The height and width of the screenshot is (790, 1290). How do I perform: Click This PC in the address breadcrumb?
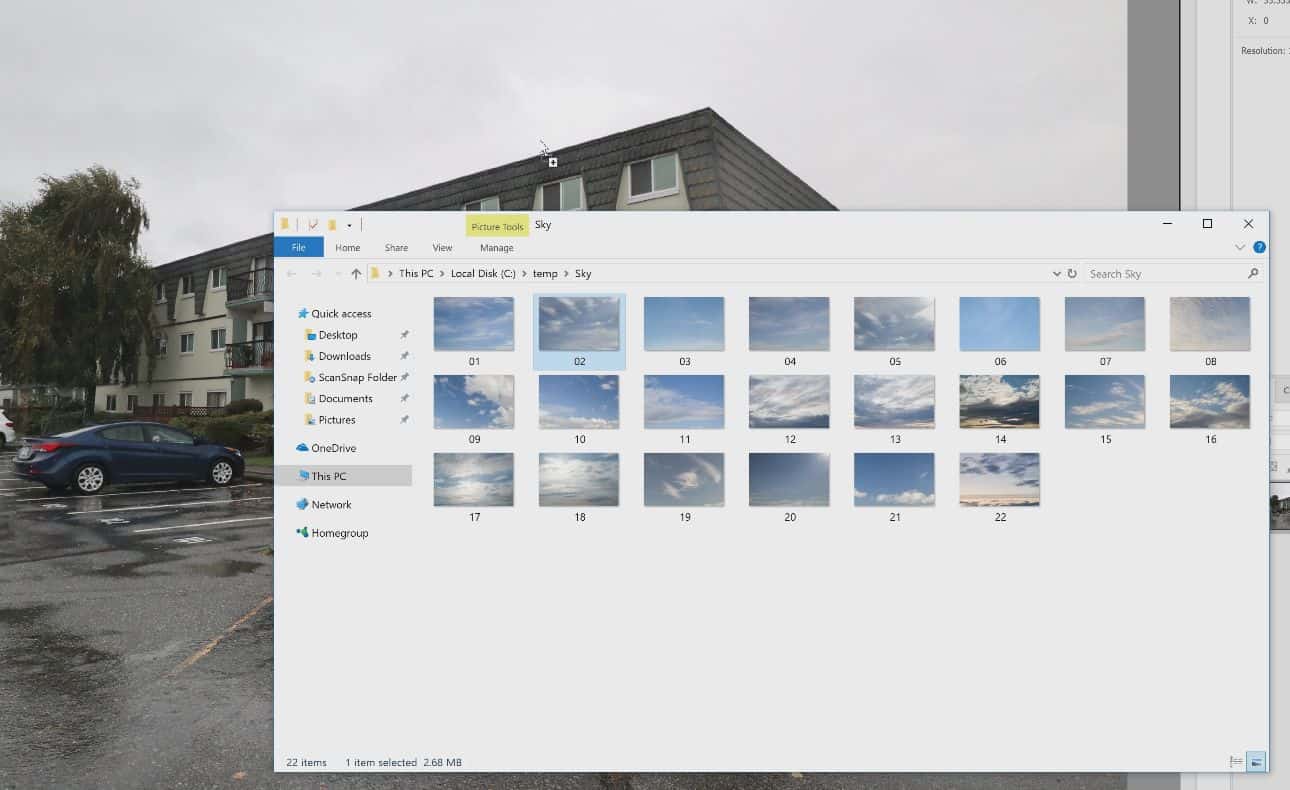click(x=416, y=273)
